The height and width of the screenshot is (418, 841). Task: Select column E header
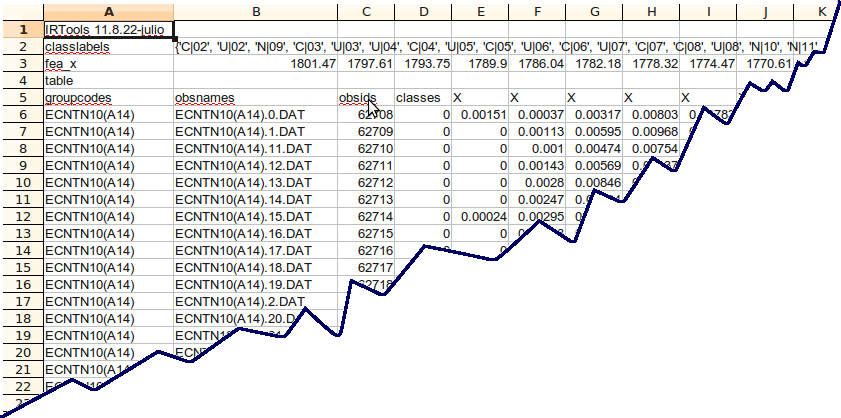point(480,12)
